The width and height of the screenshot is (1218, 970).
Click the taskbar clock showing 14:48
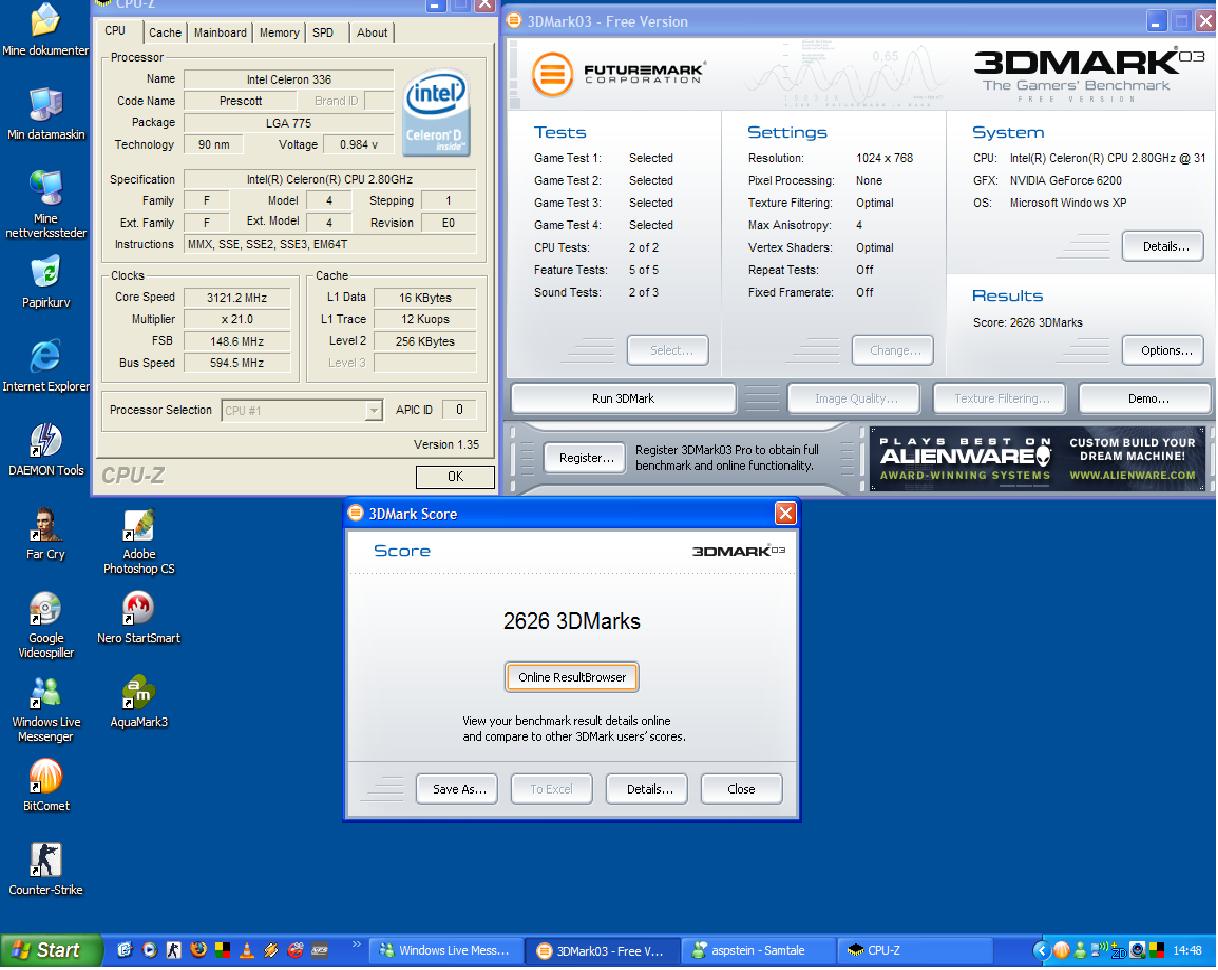1187,950
